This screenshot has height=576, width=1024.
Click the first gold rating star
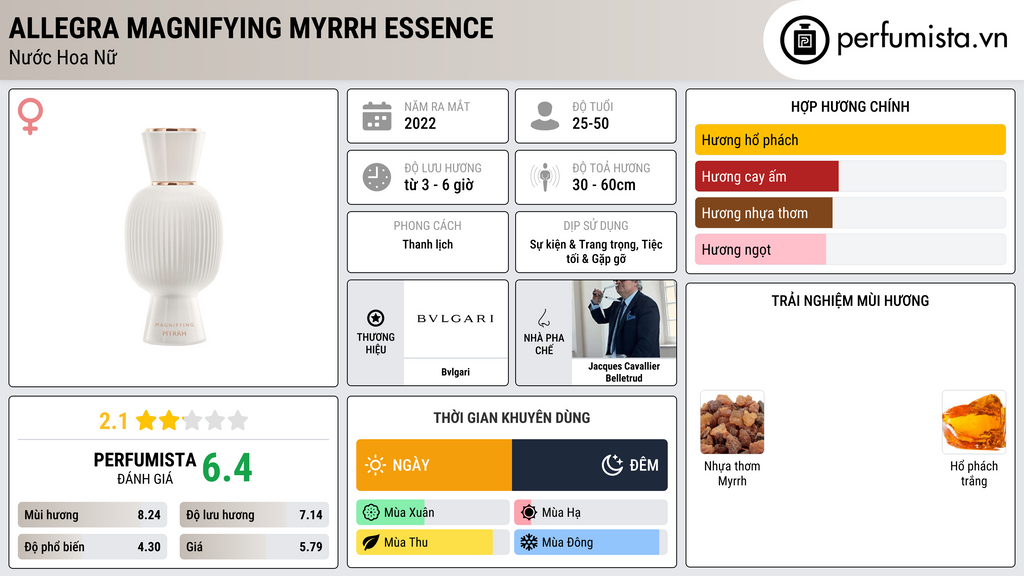click(146, 420)
